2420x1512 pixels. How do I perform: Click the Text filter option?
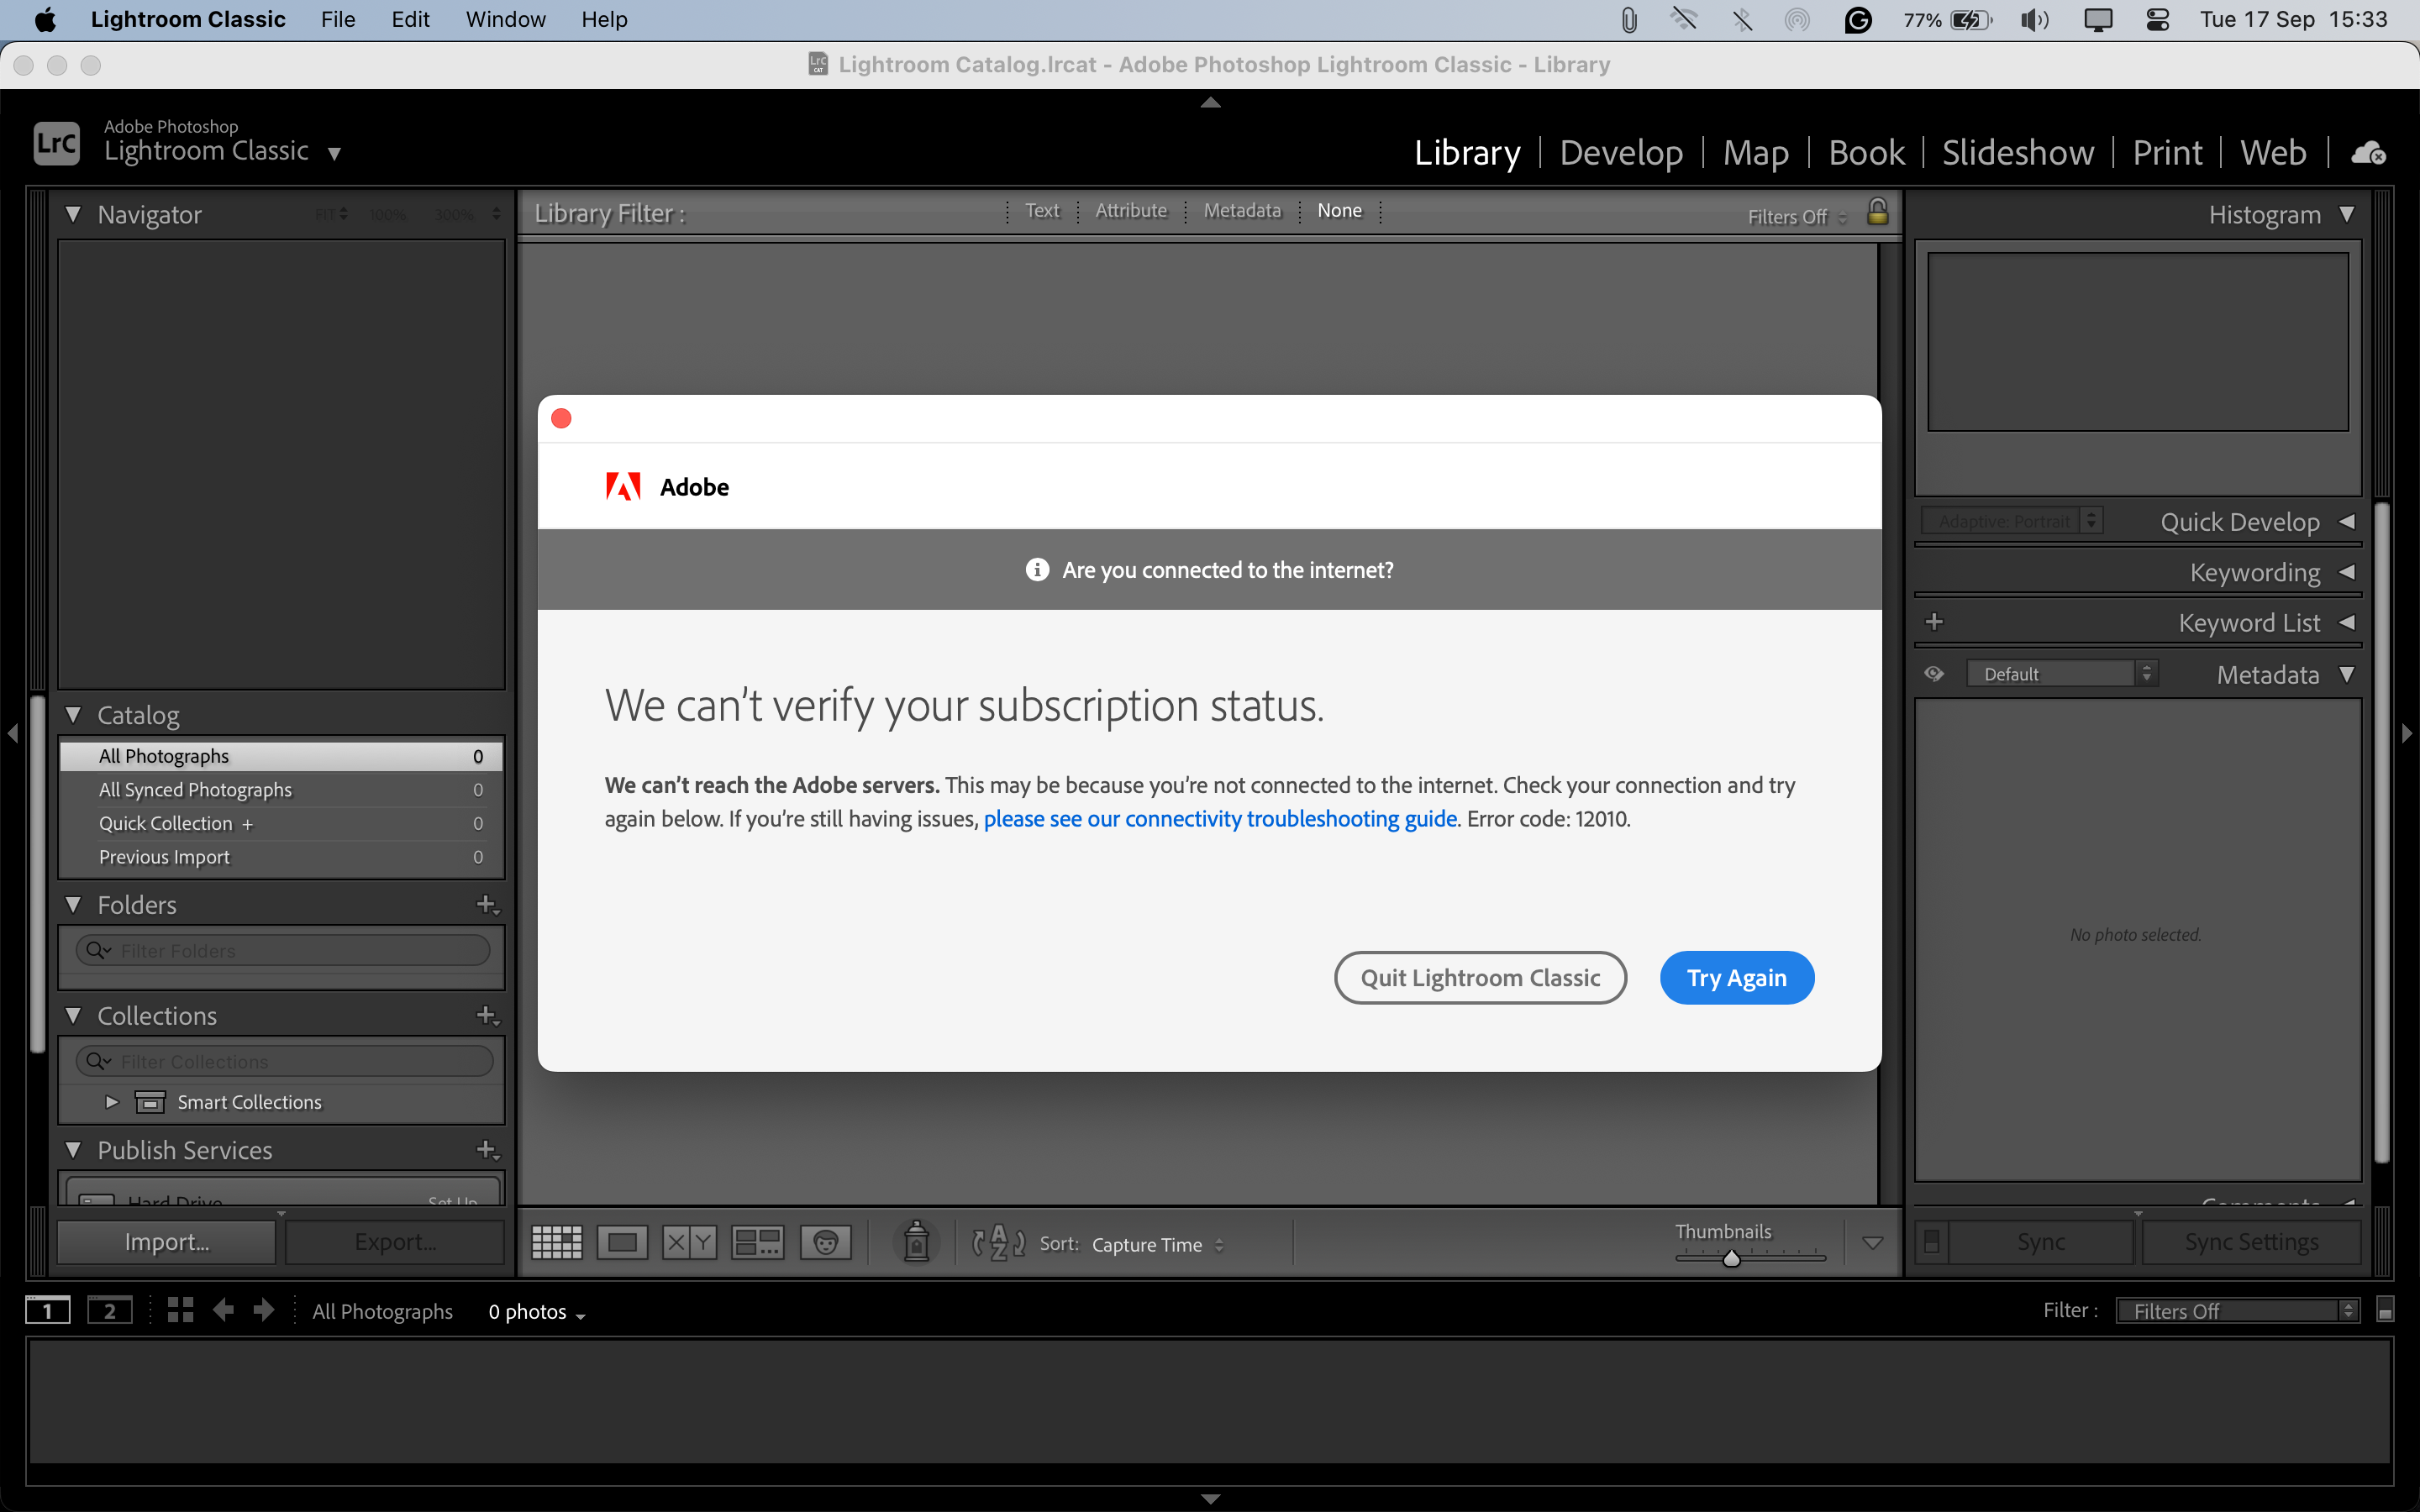[1042, 211]
